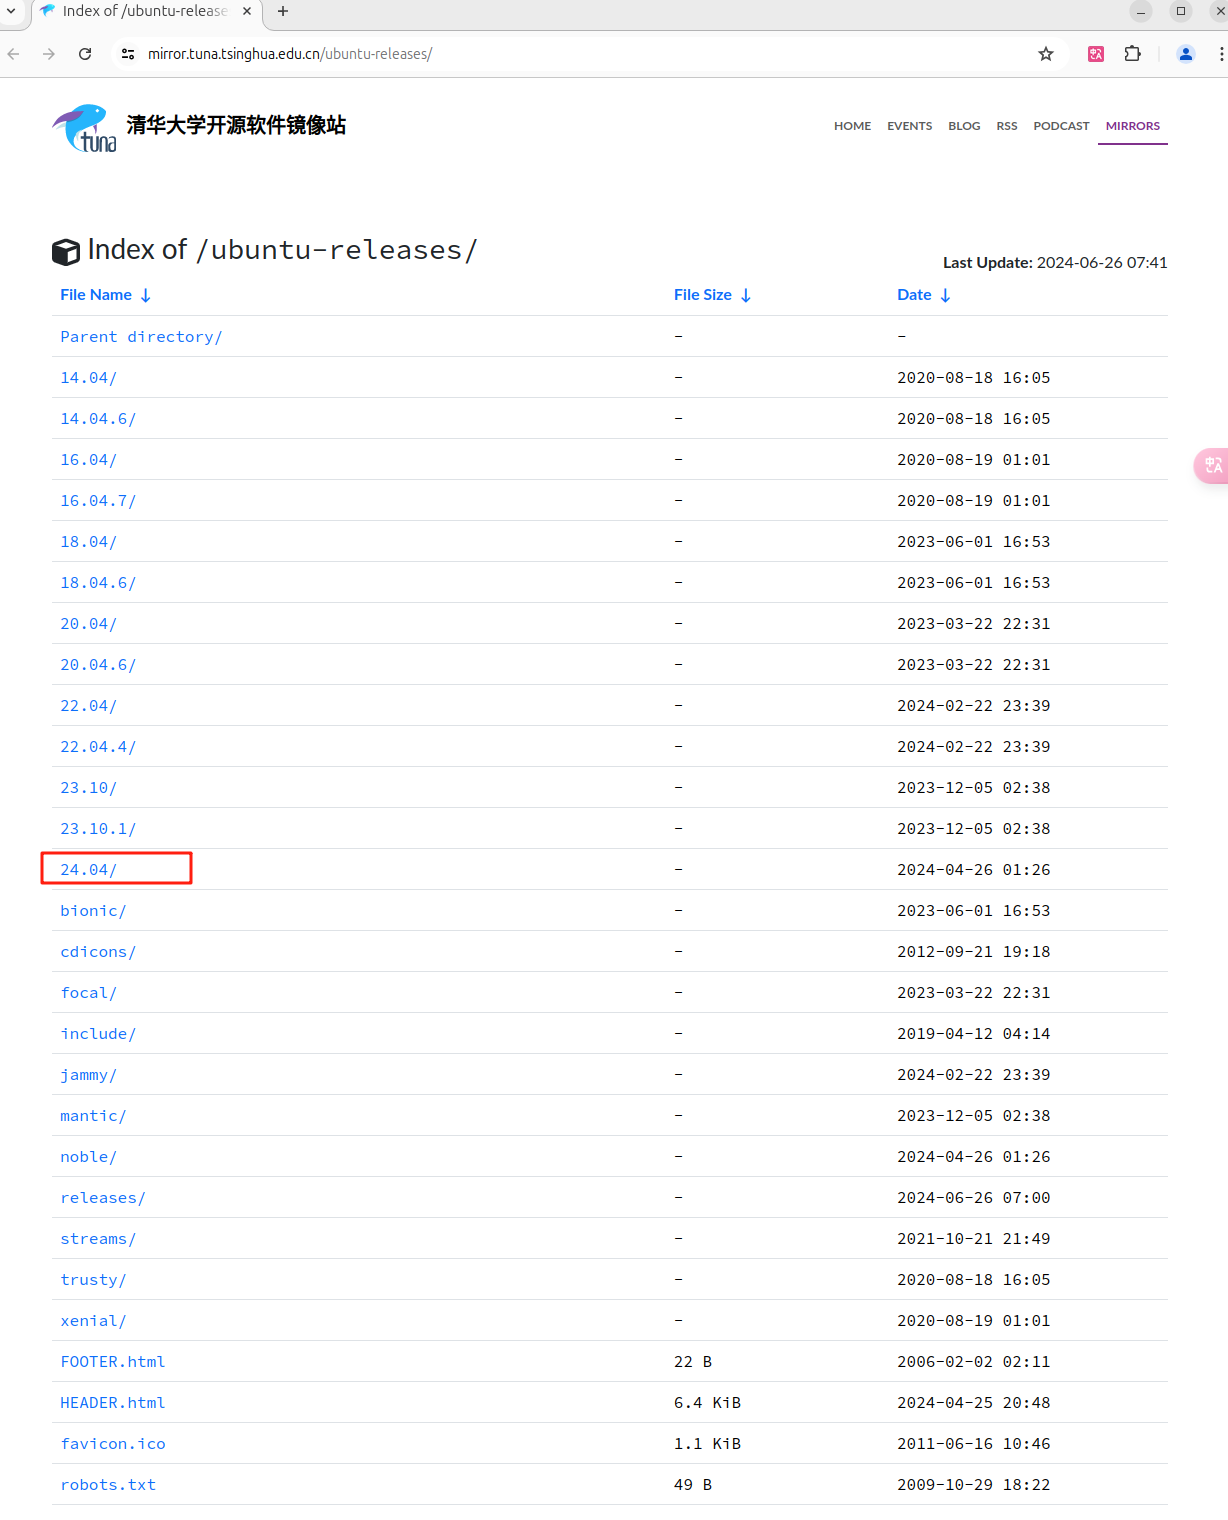Open the PODCAST navigation item
The height and width of the screenshot is (1520, 1228).
1061,126
